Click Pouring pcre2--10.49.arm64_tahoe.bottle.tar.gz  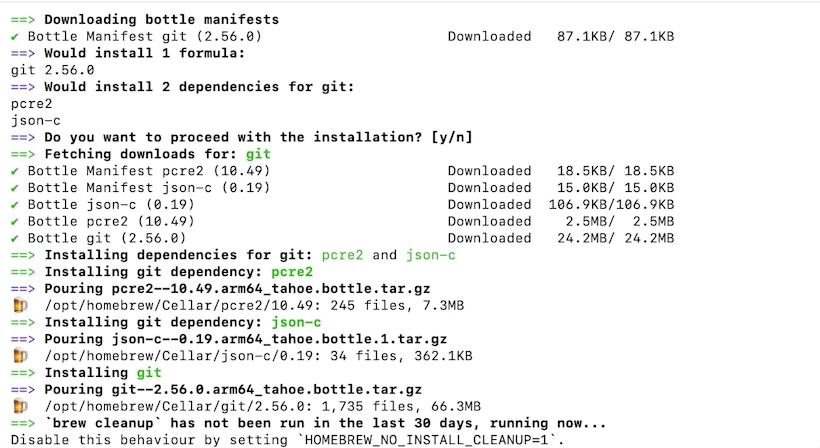pos(237,289)
